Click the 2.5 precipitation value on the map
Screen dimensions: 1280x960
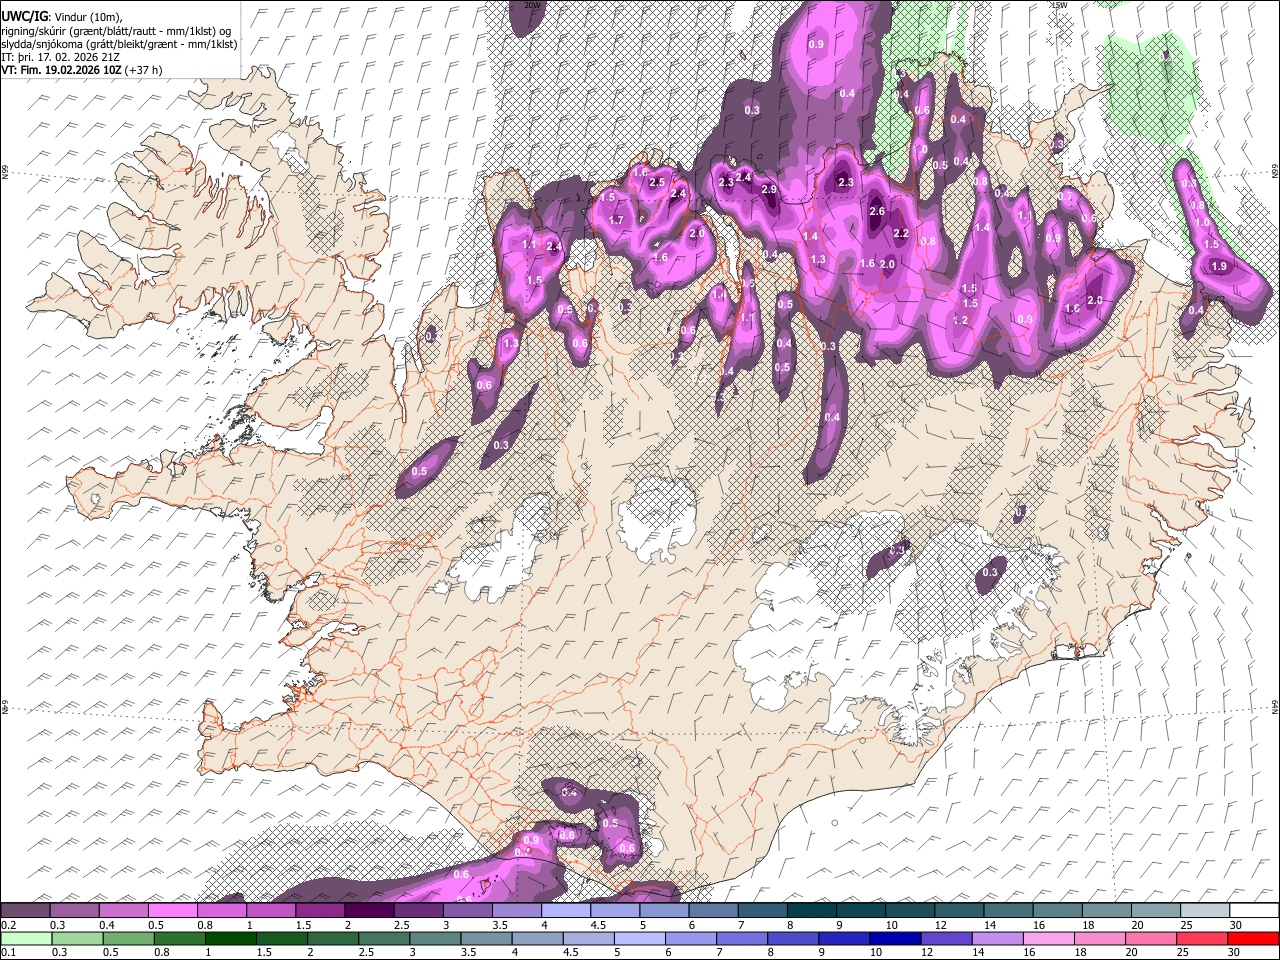(x=657, y=182)
